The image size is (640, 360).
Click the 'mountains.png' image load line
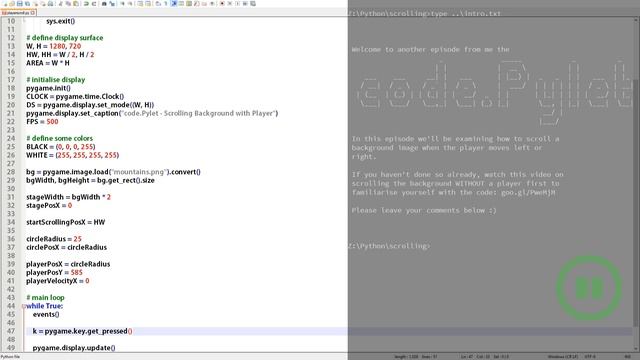113,172
